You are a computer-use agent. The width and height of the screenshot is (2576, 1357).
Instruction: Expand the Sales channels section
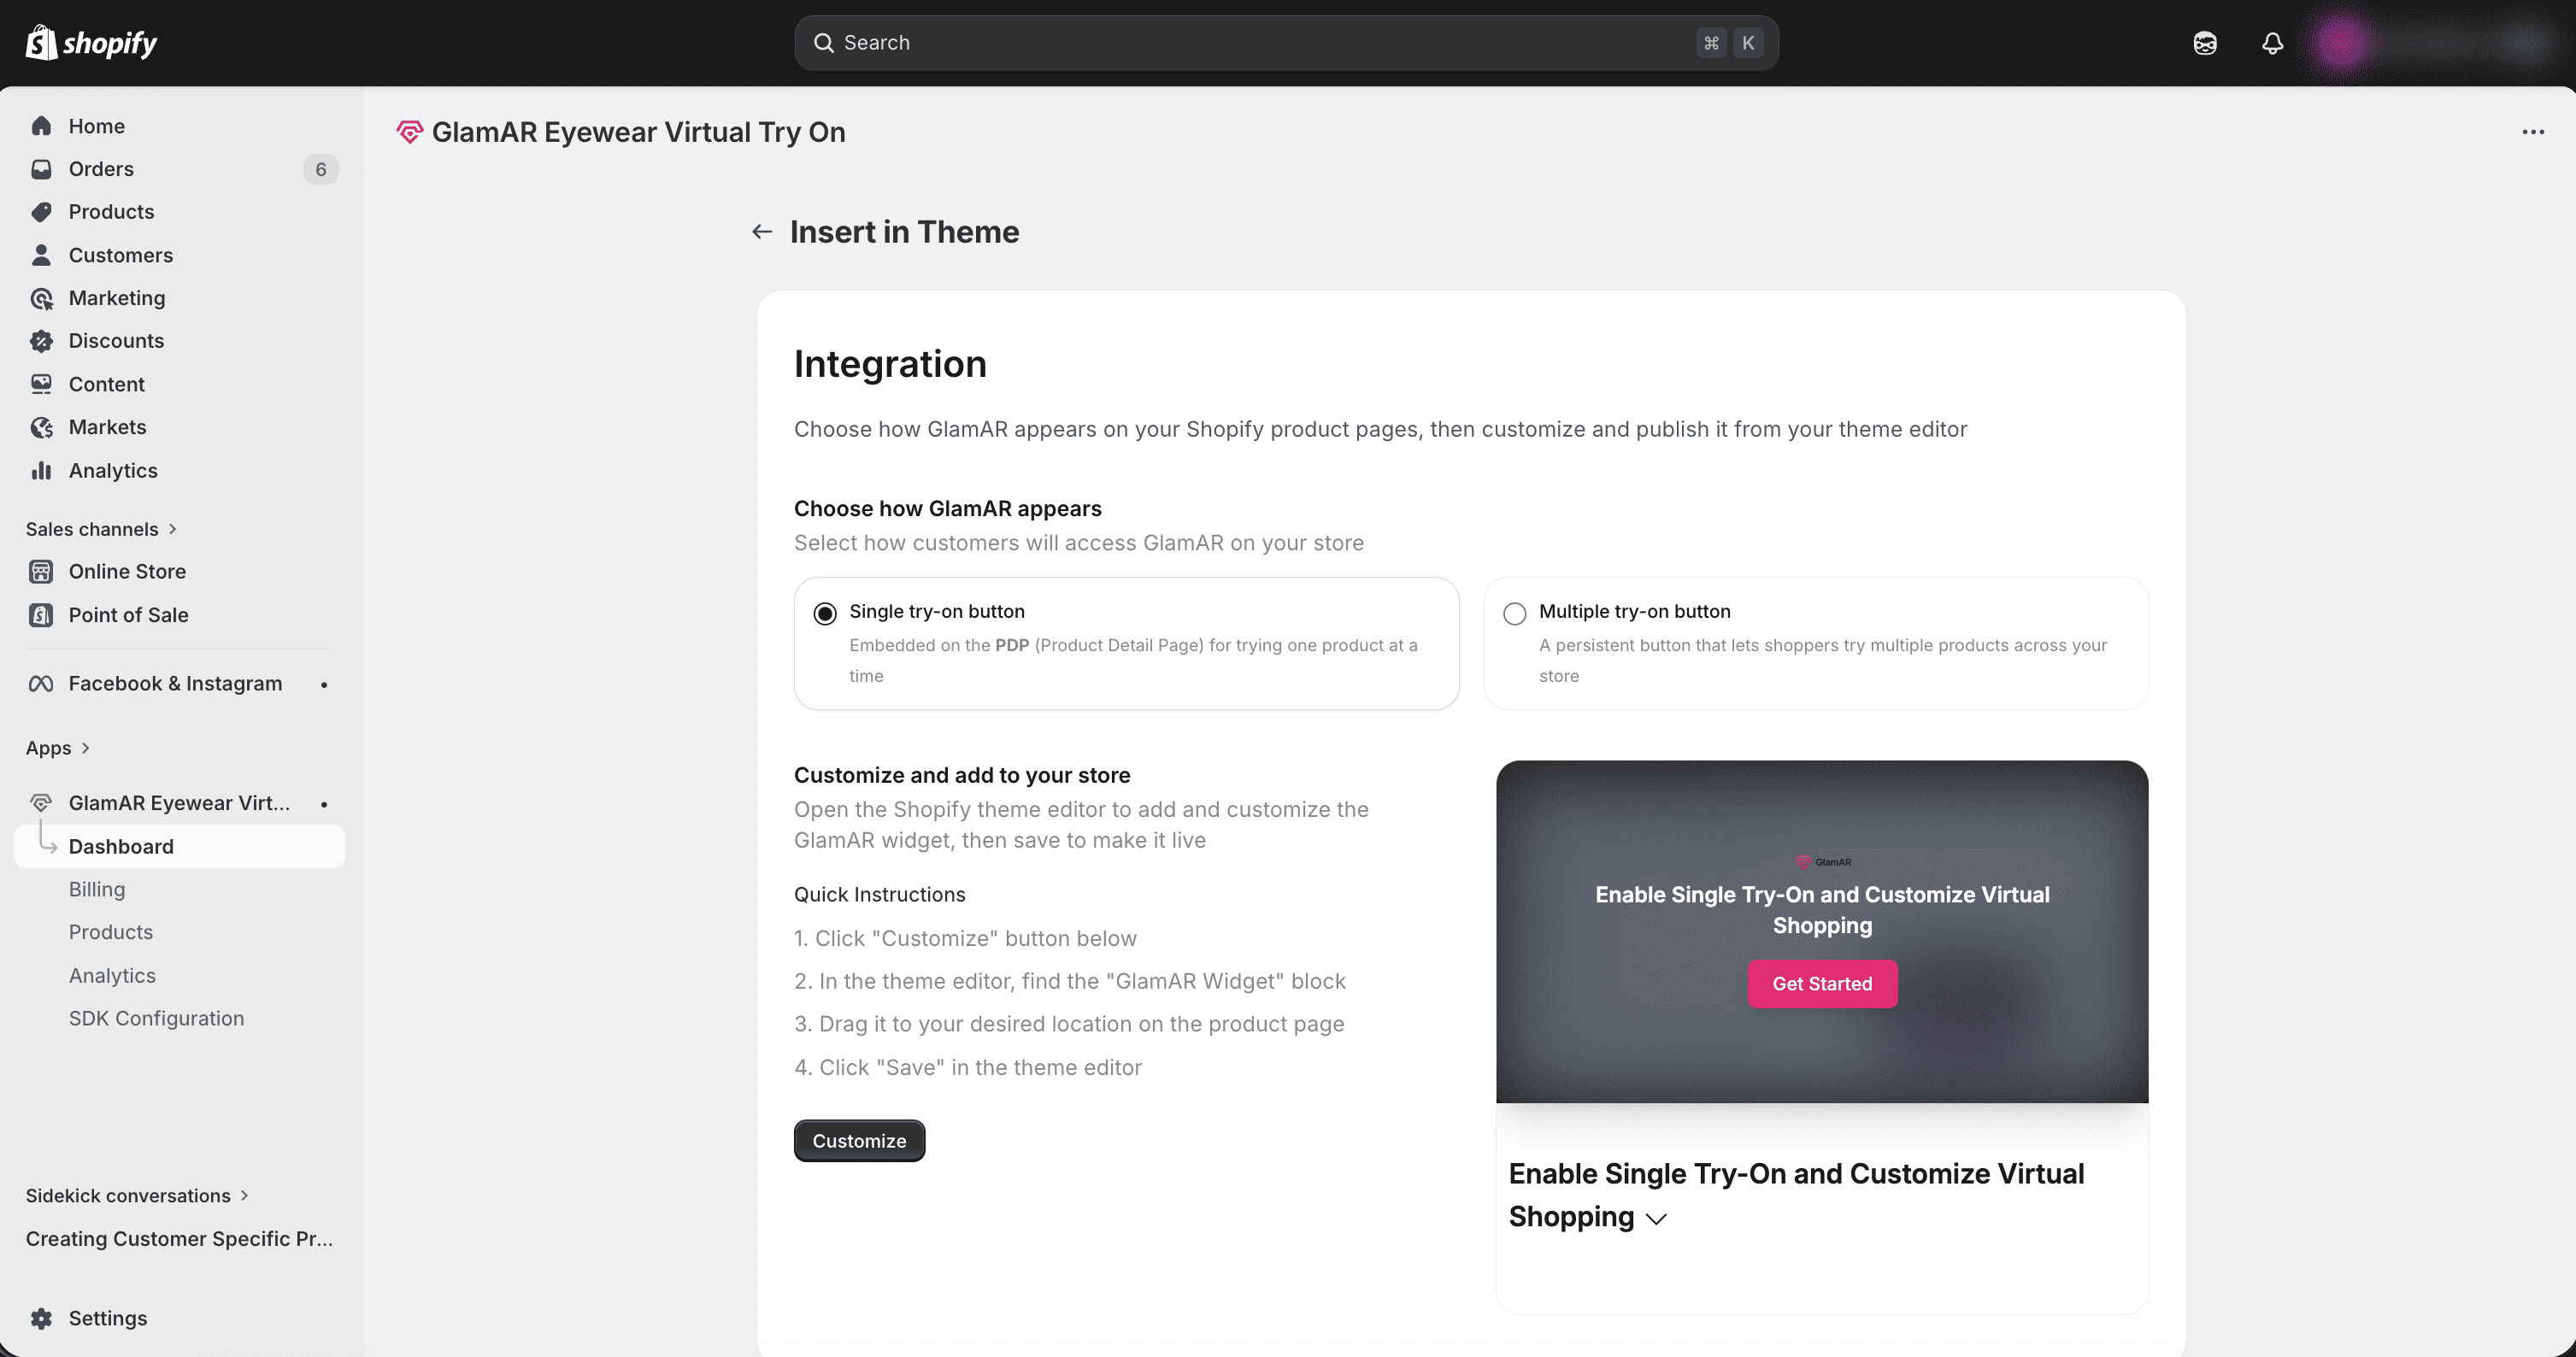point(172,529)
